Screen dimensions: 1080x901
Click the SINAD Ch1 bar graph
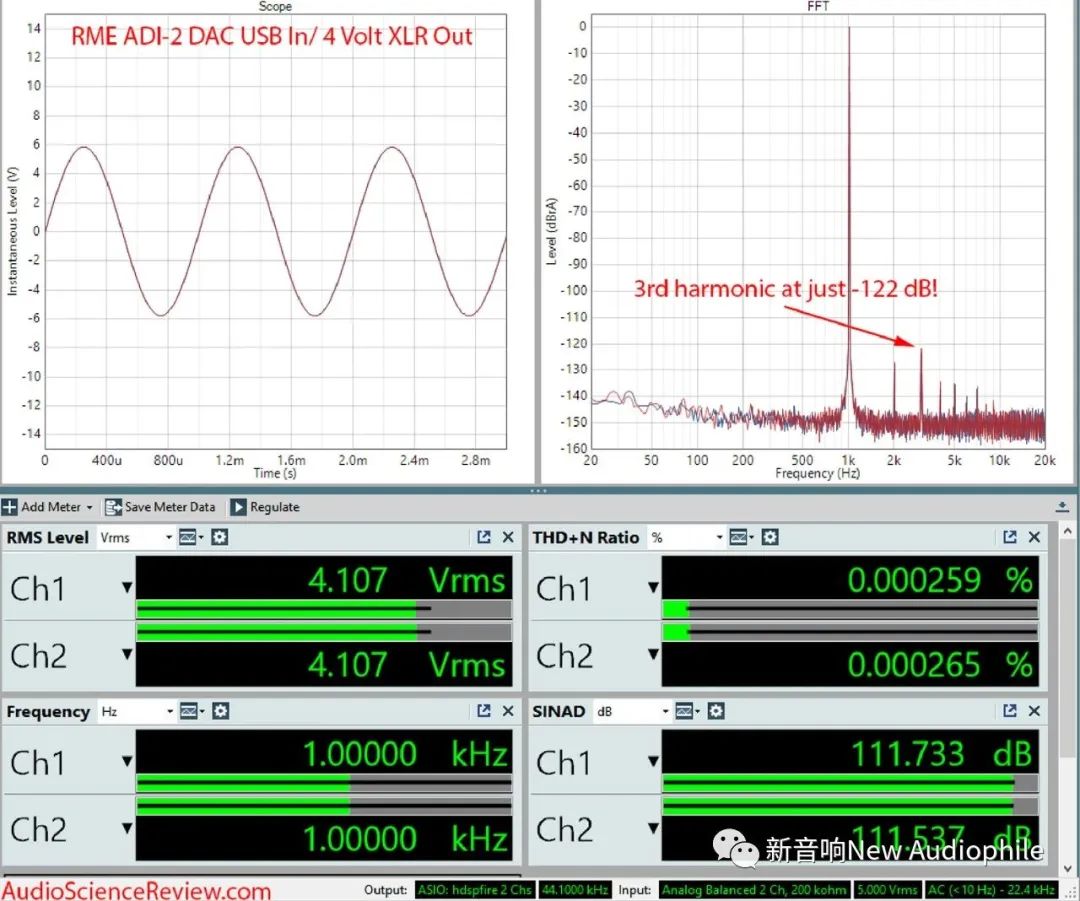tap(850, 783)
